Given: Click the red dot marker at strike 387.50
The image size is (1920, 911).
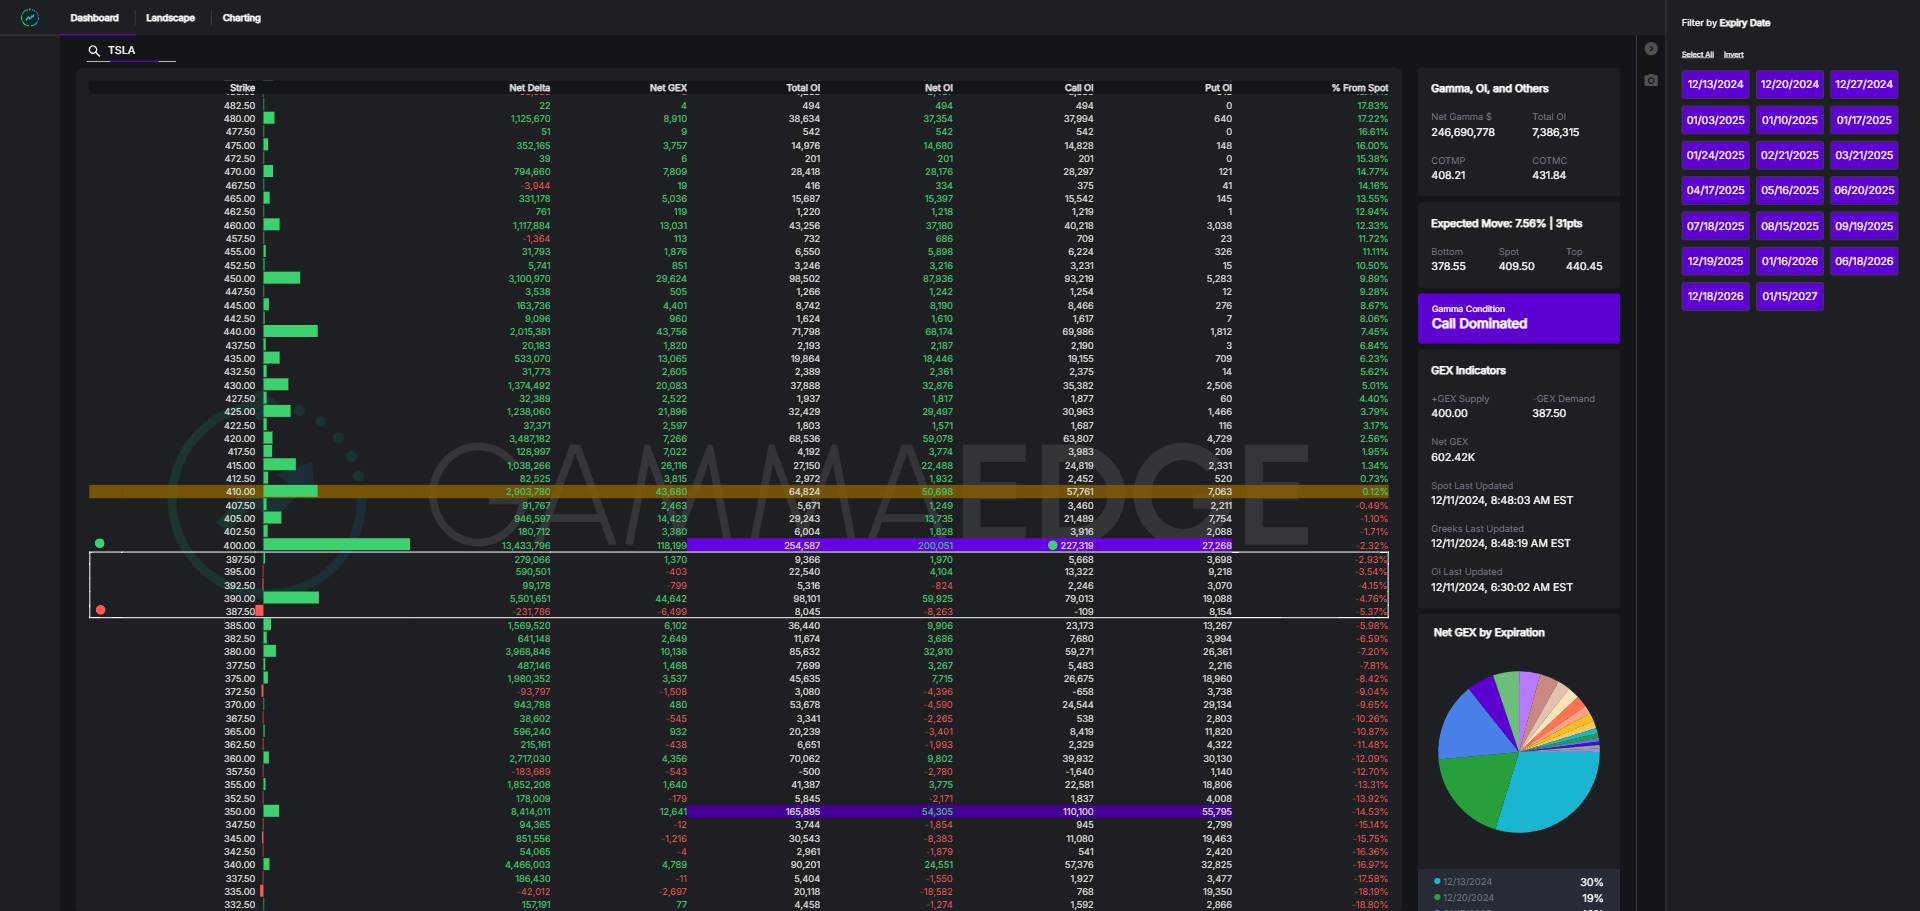Looking at the screenshot, I should pos(100,610).
